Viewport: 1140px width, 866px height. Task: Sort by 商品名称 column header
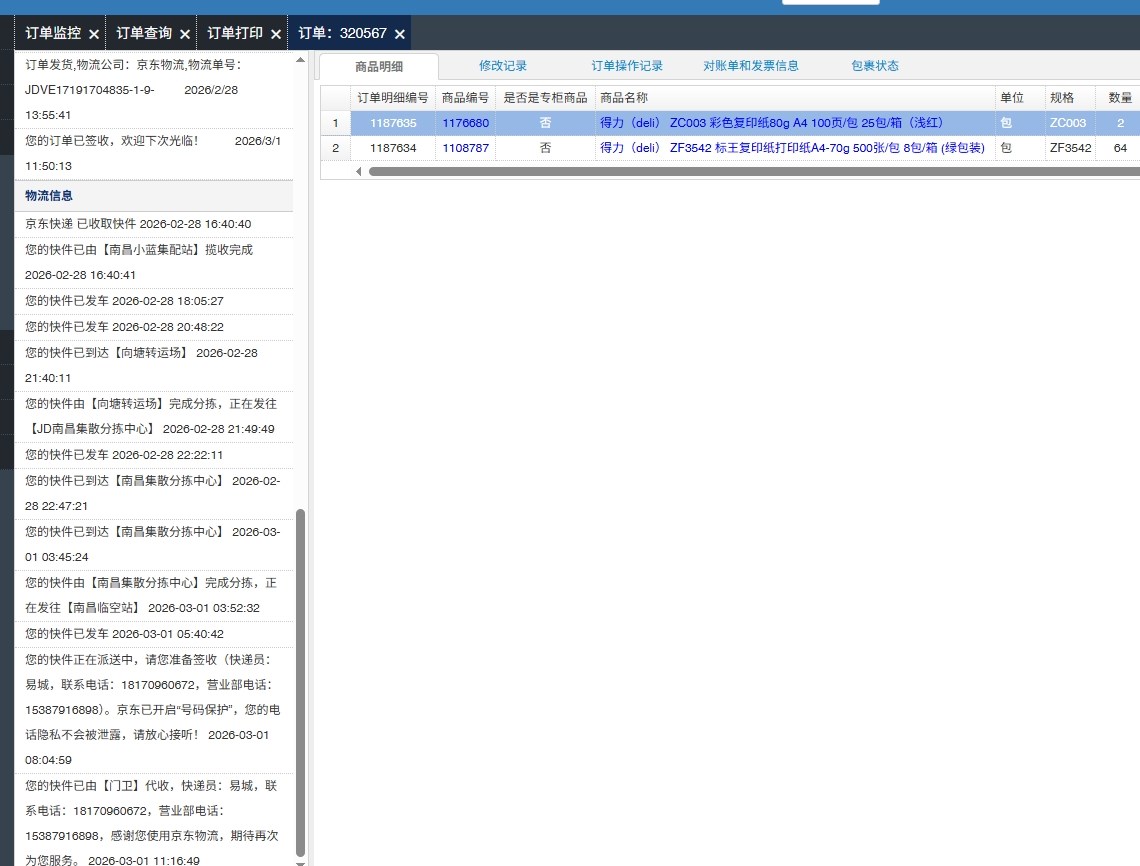(624, 98)
